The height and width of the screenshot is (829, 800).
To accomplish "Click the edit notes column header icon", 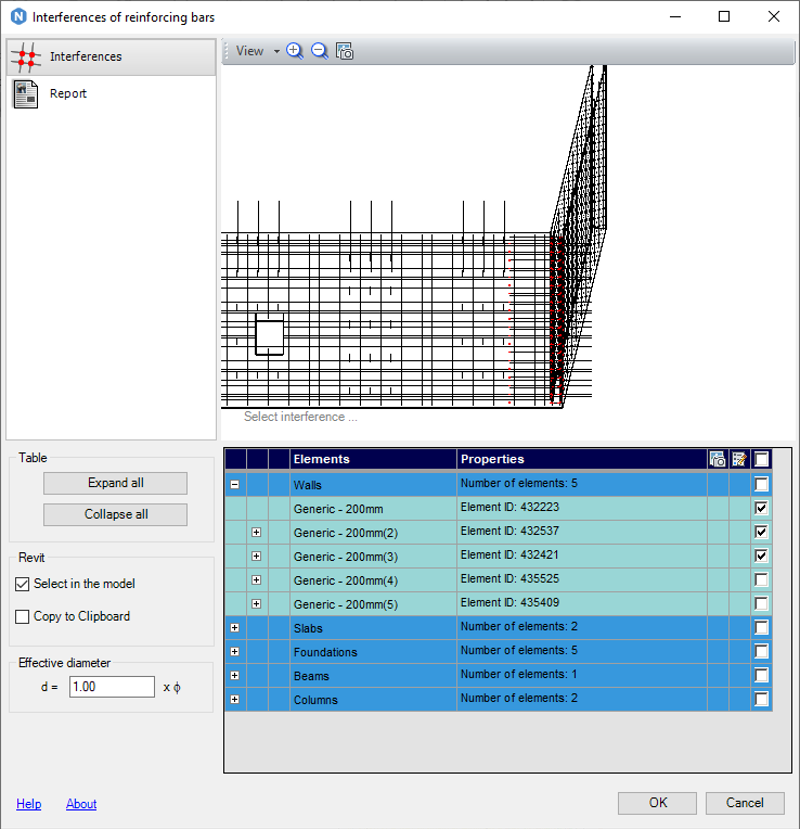I will [740, 459].
